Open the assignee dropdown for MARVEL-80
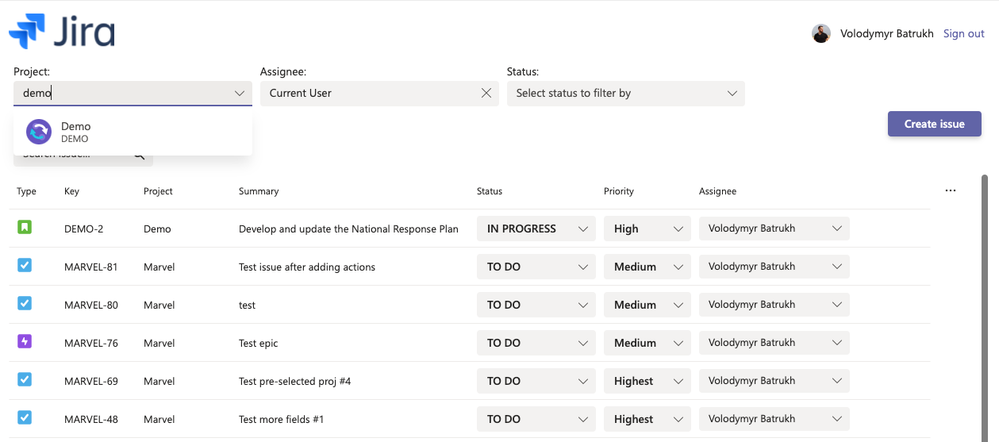The image size is (999, 442). tap(774, 305)
